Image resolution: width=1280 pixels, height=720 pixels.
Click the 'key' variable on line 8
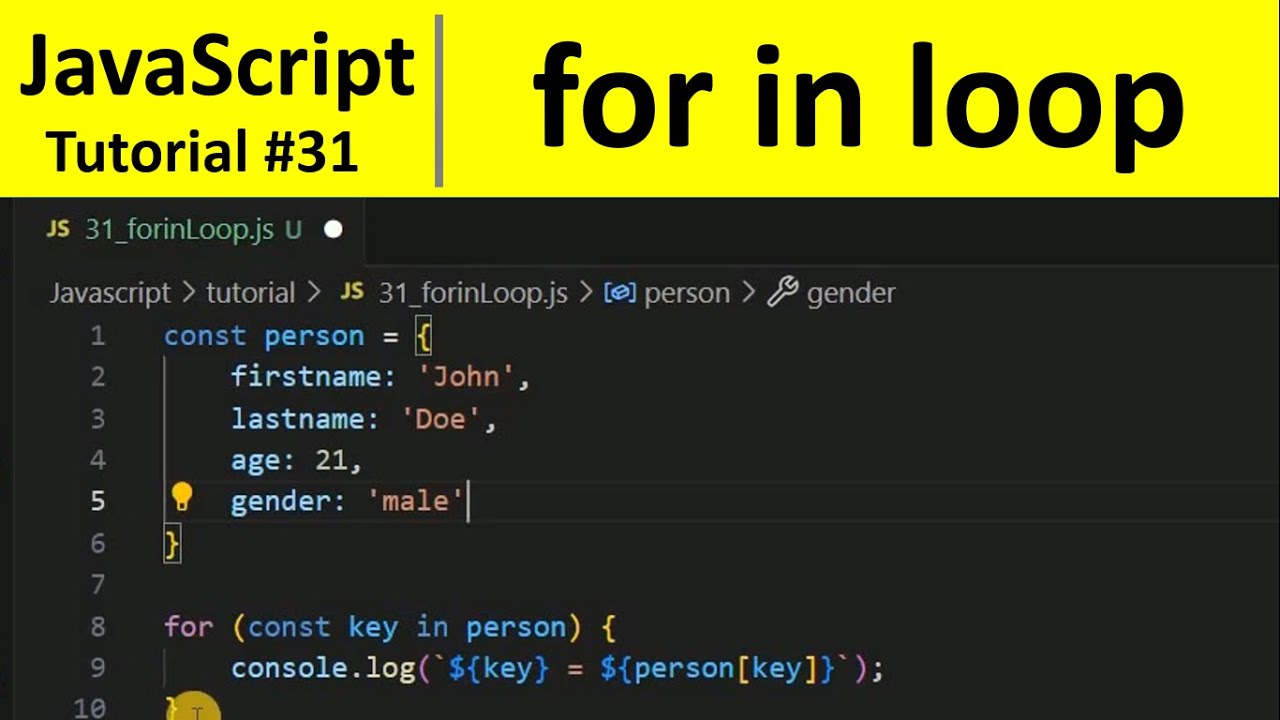click(x=373, y=628)
